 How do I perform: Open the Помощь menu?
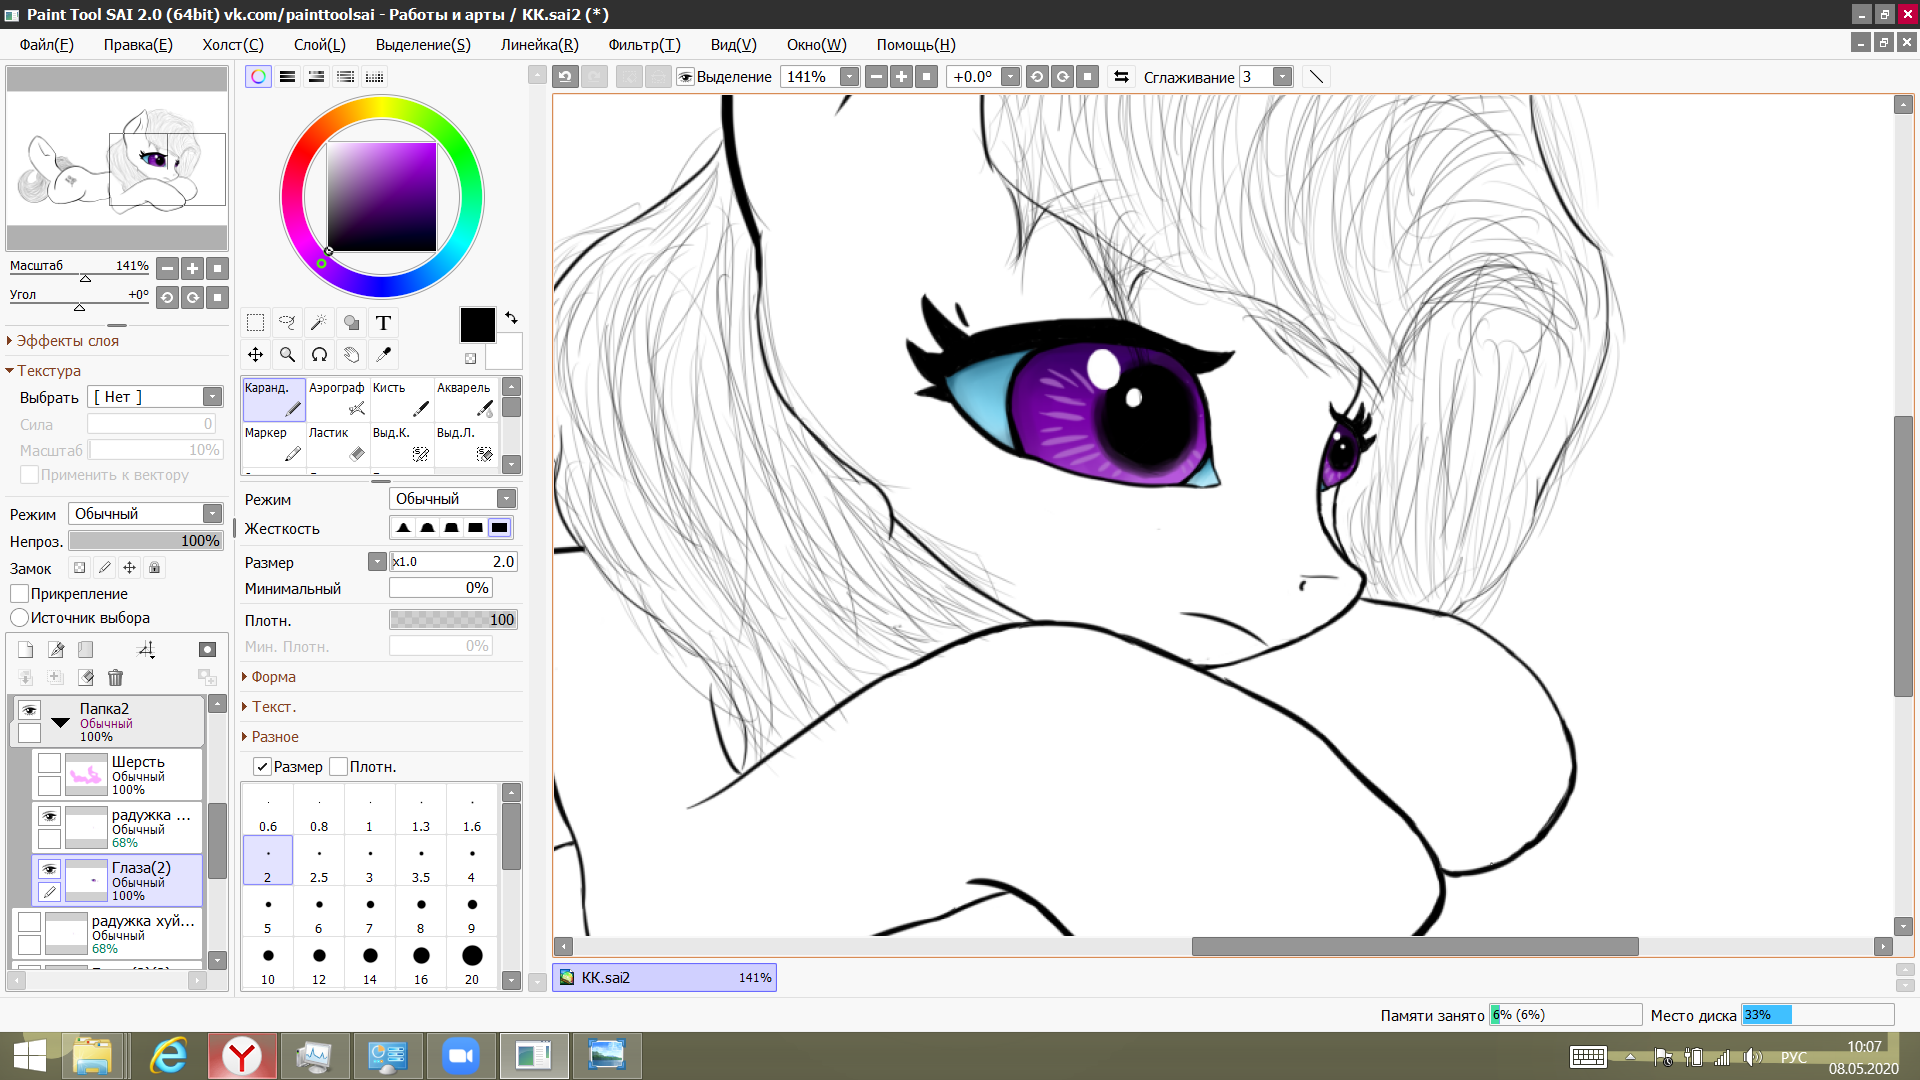(916, 45)
